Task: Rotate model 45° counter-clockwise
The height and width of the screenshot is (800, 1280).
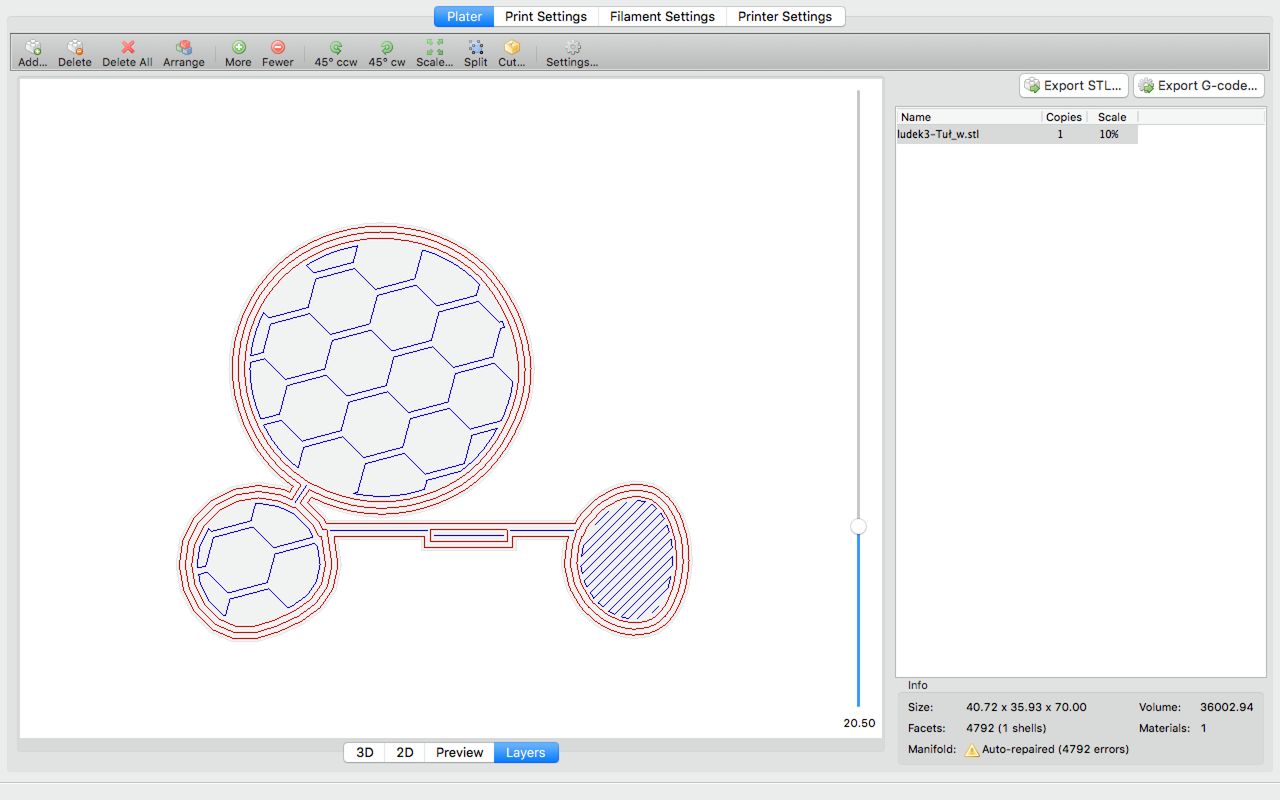Action: tap(336, 48)
